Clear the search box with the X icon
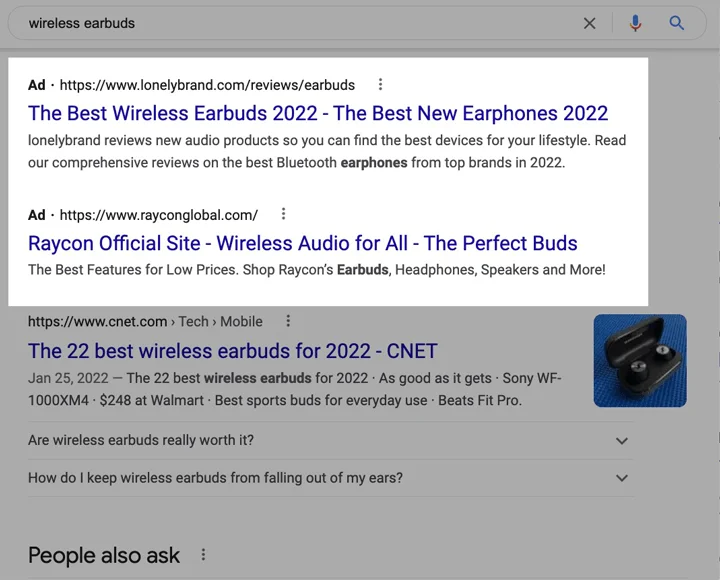 590,23
